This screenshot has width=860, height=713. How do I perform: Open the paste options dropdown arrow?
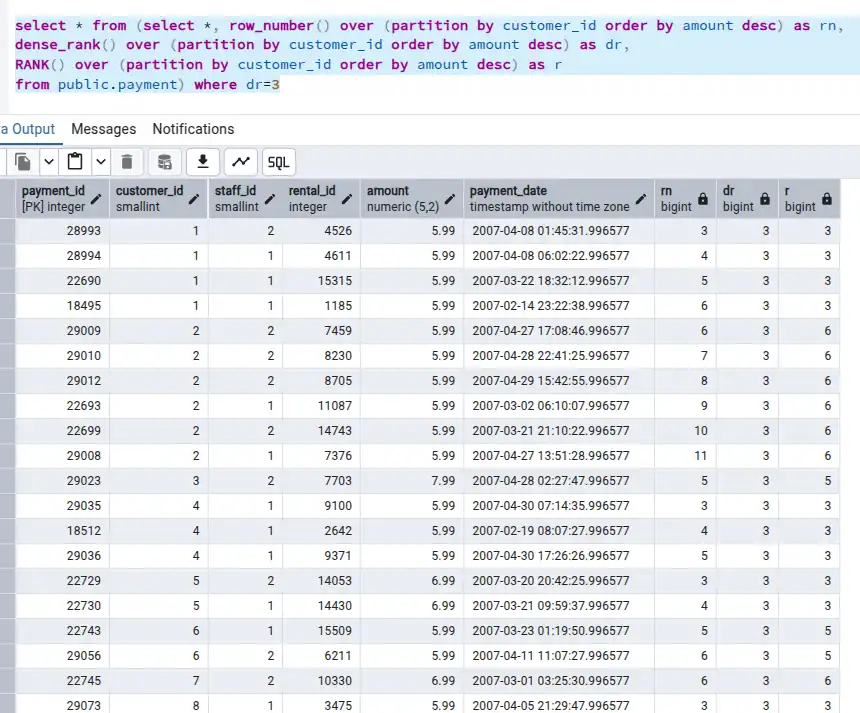[101, 162]
